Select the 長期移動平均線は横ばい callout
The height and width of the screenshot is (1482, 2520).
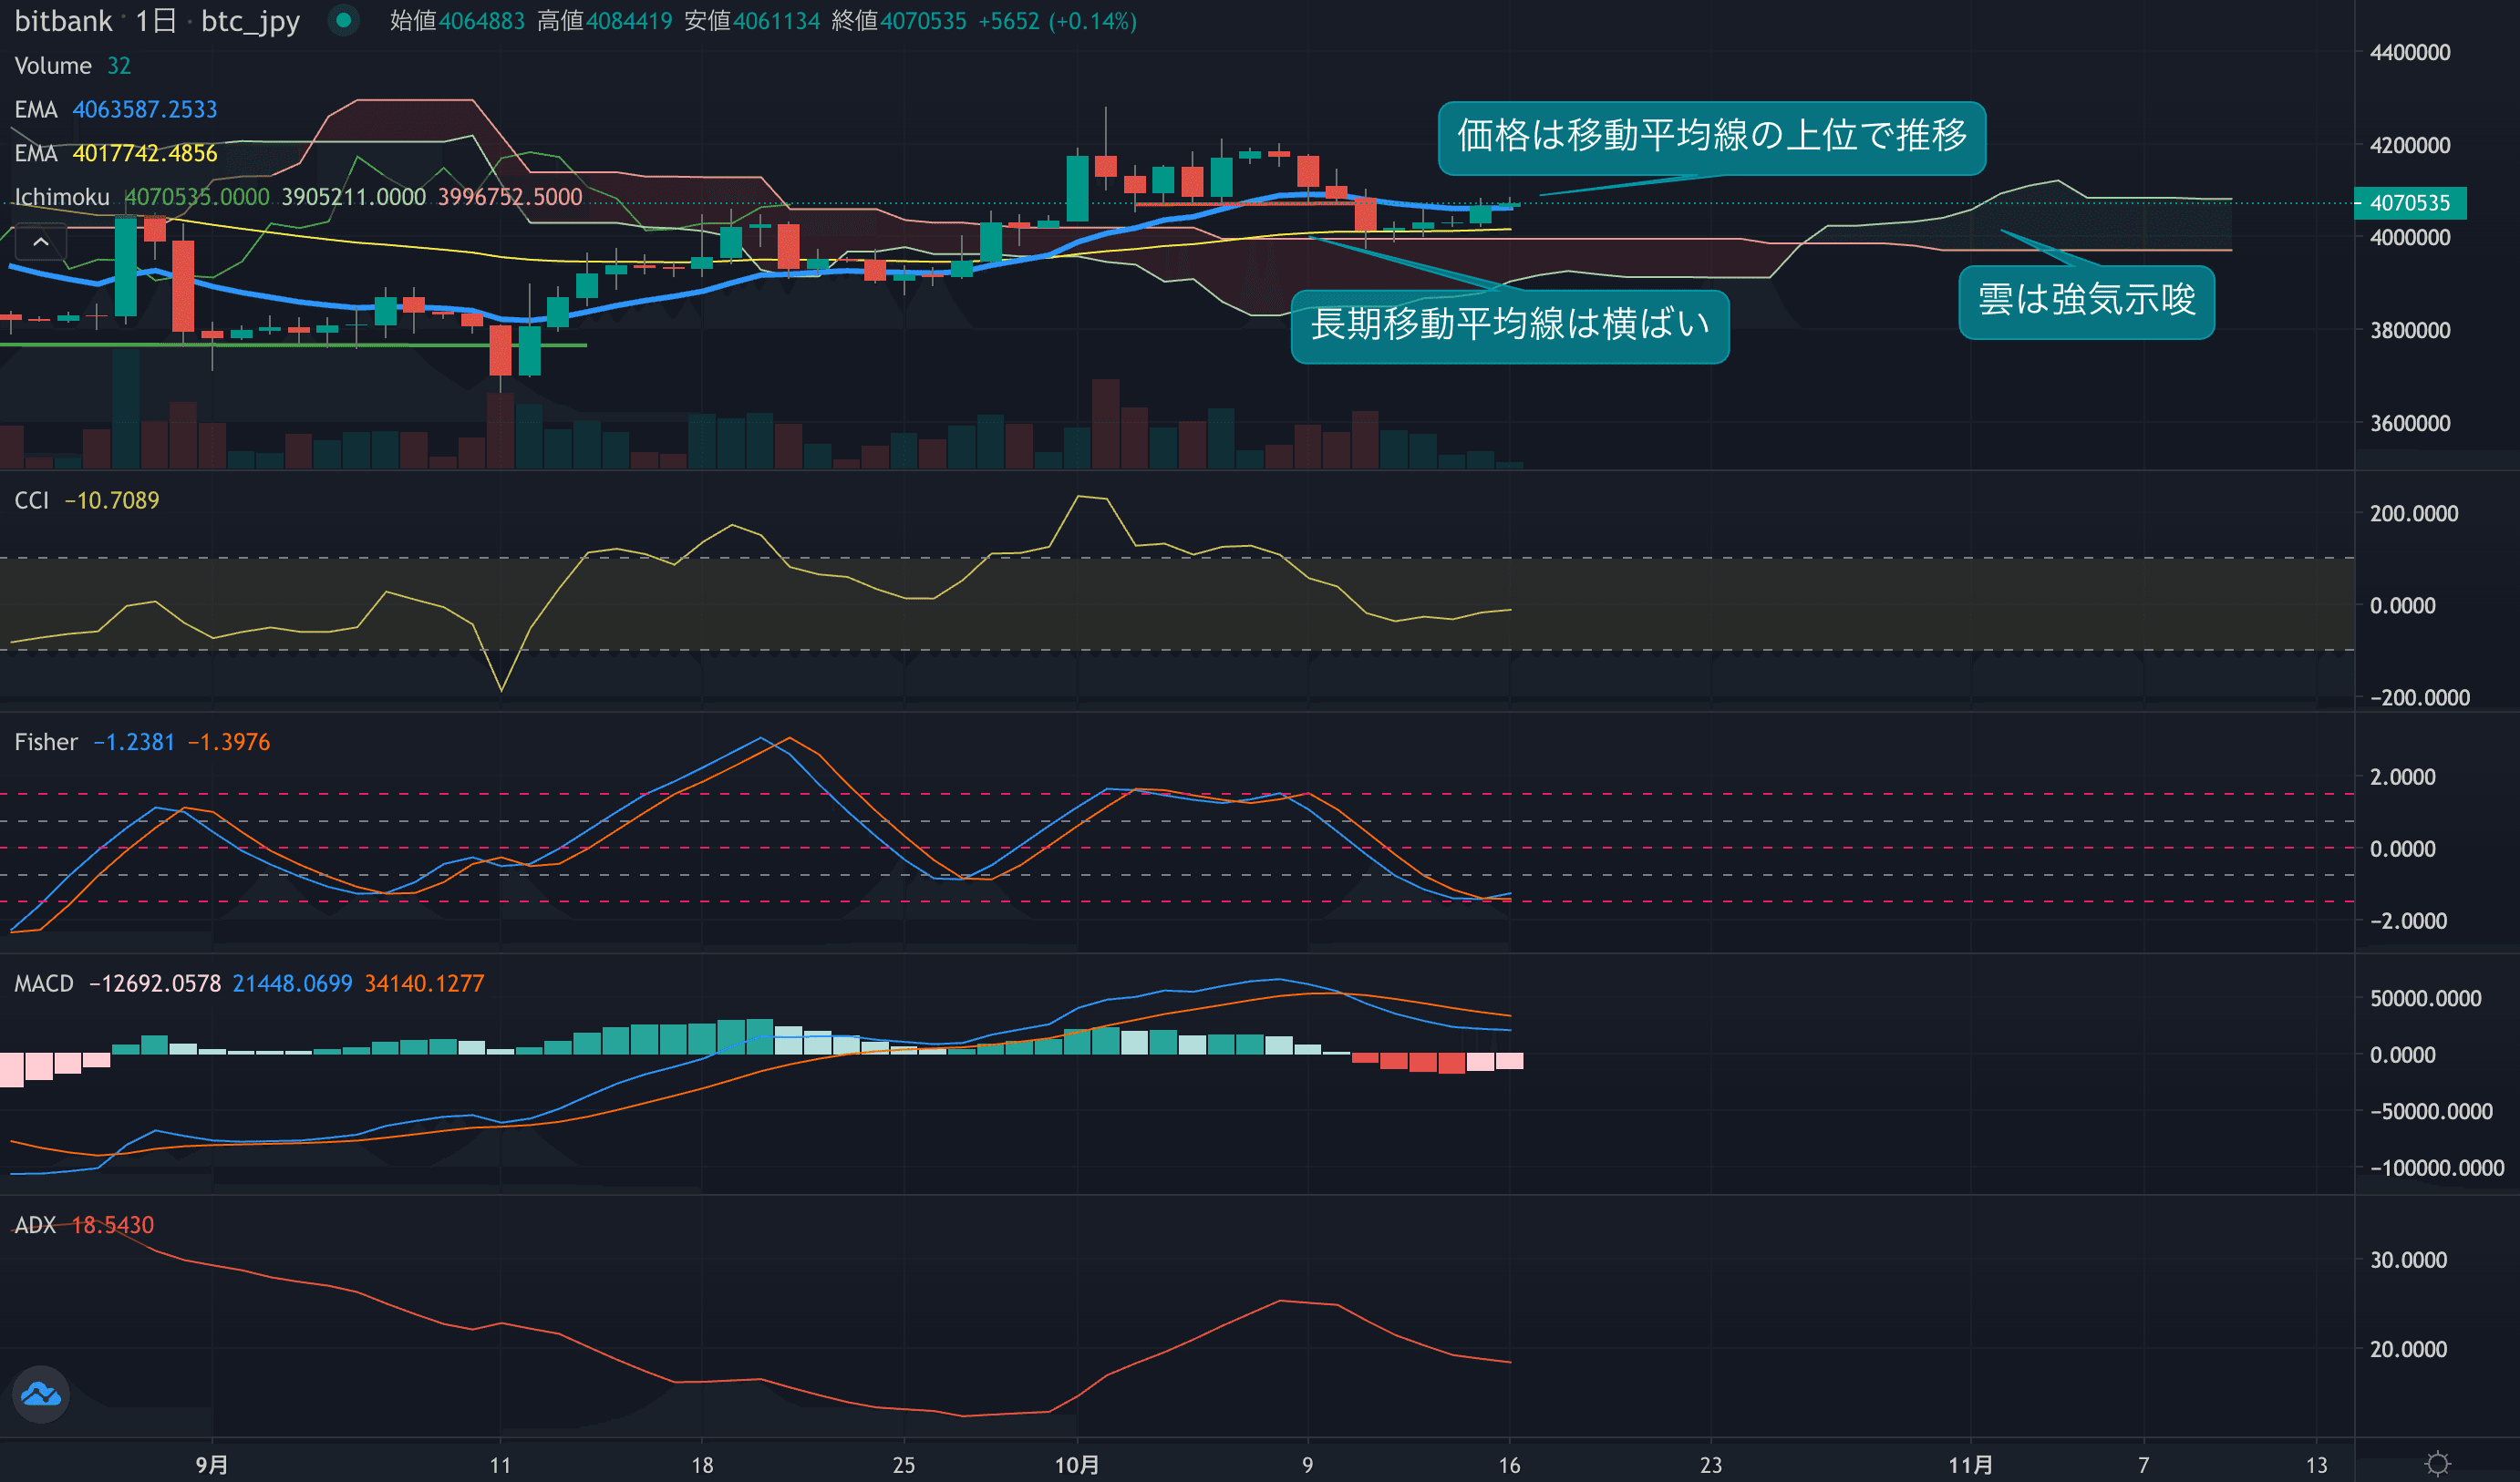pyautogui.click(x=1509, y=325)
